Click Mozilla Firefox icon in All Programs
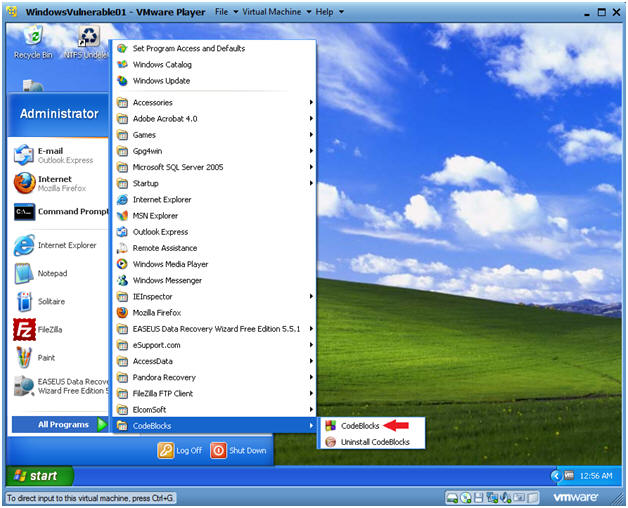 [122, 312]
